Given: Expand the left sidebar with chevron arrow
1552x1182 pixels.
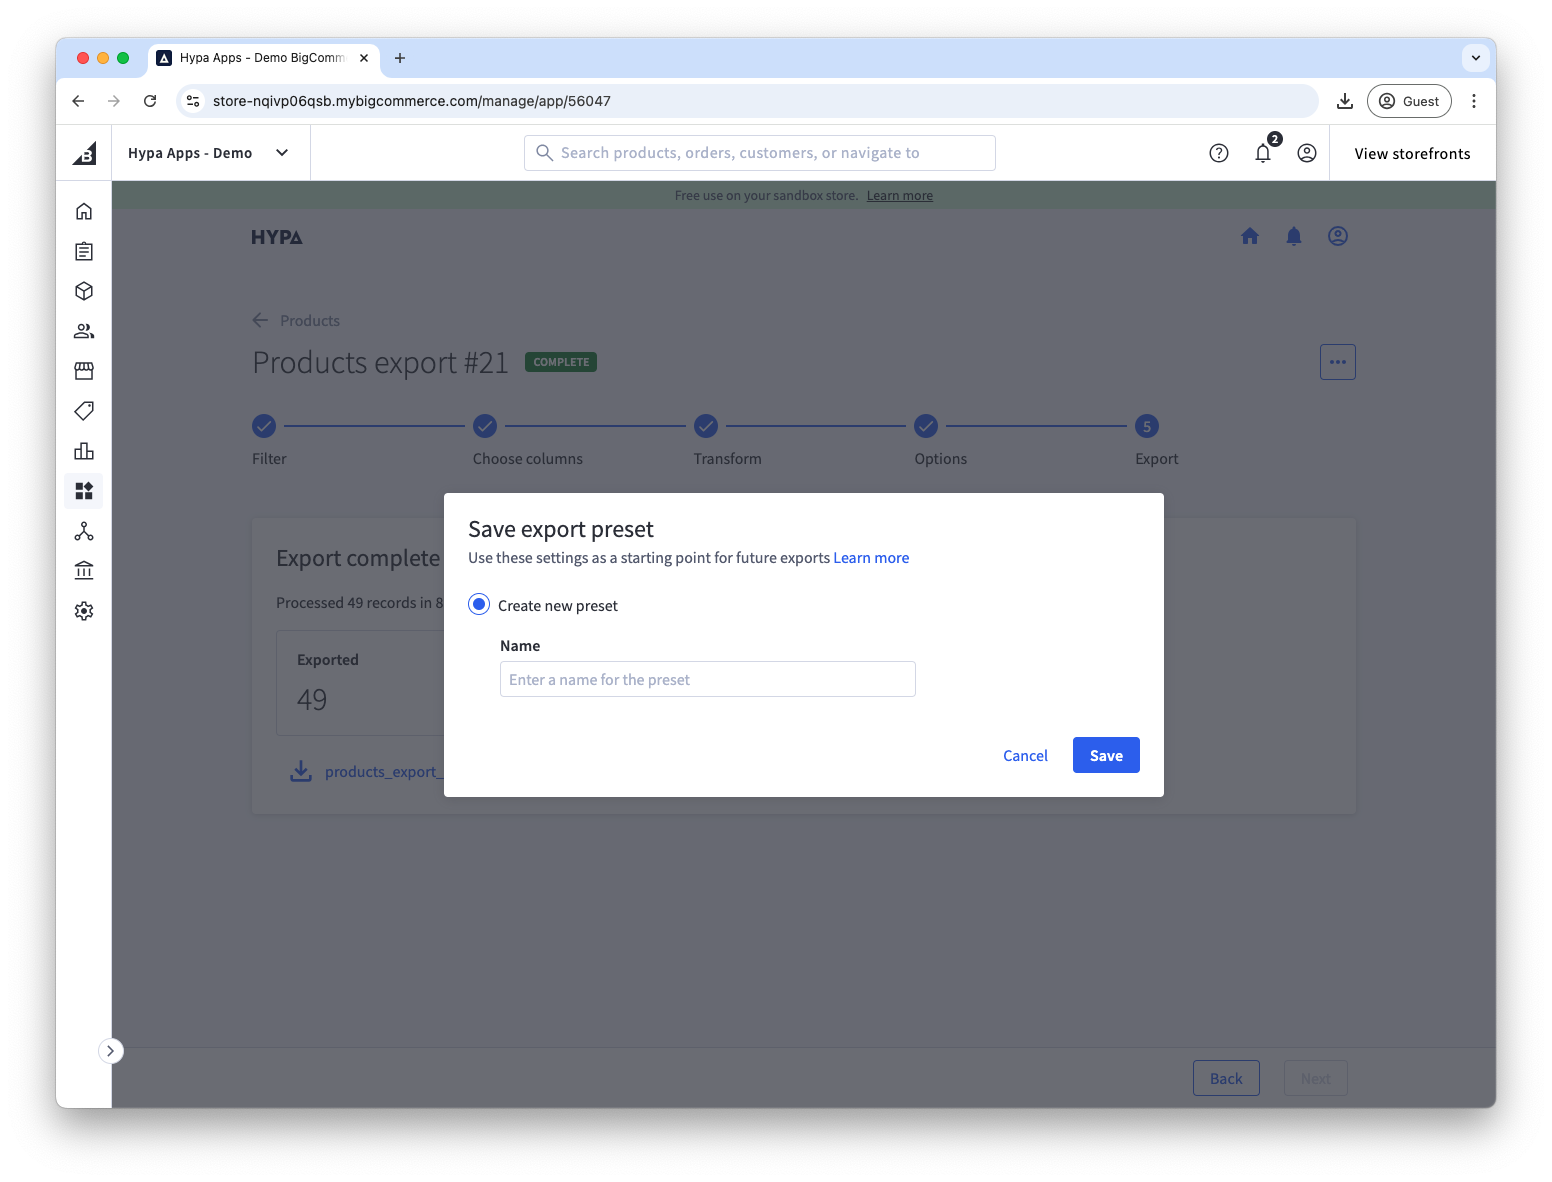Looking at the screenshot, I should [x=111, y=1051].
